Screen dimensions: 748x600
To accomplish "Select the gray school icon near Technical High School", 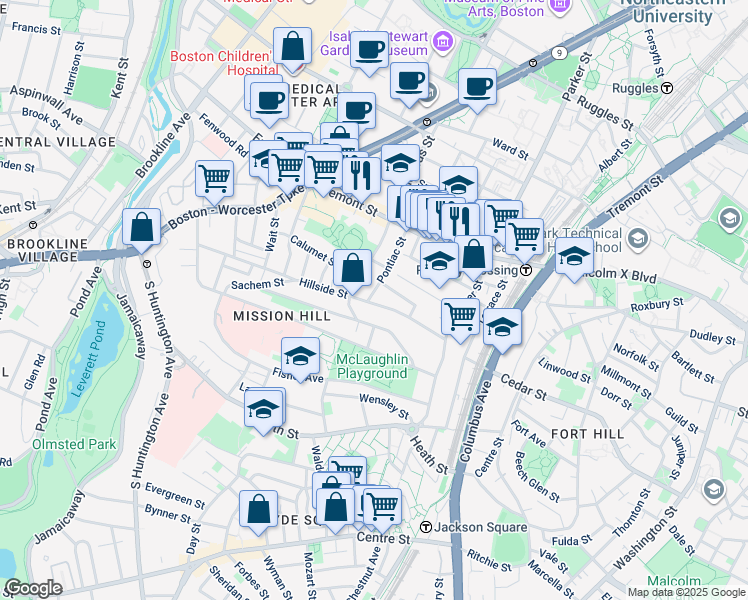I will point(638,238).
